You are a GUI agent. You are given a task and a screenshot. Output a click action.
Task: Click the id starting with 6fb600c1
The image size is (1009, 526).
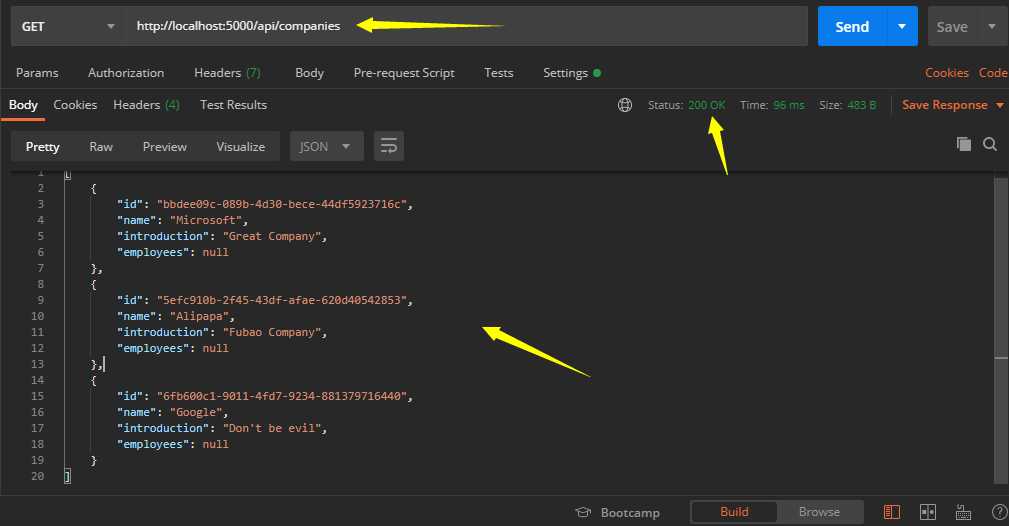tap(282, 396)
